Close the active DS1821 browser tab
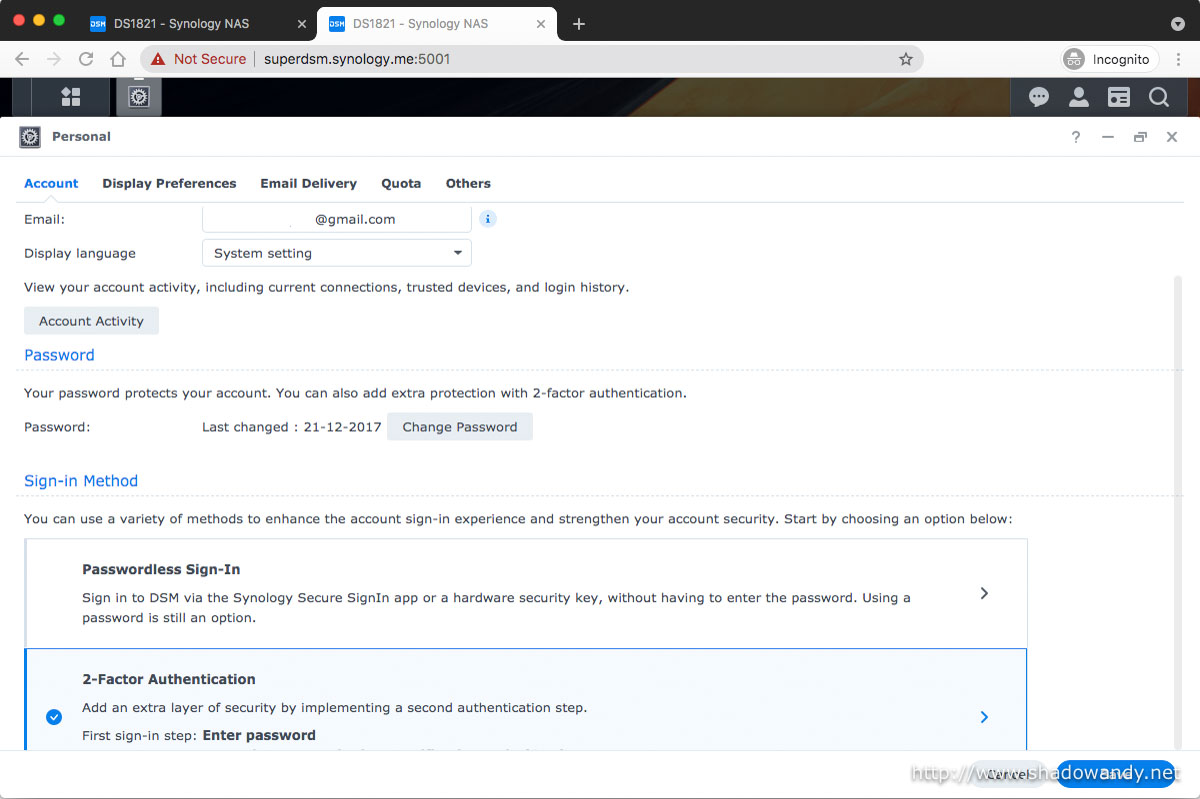Viewport: 1200px width, 799px height. pos(542,24)
